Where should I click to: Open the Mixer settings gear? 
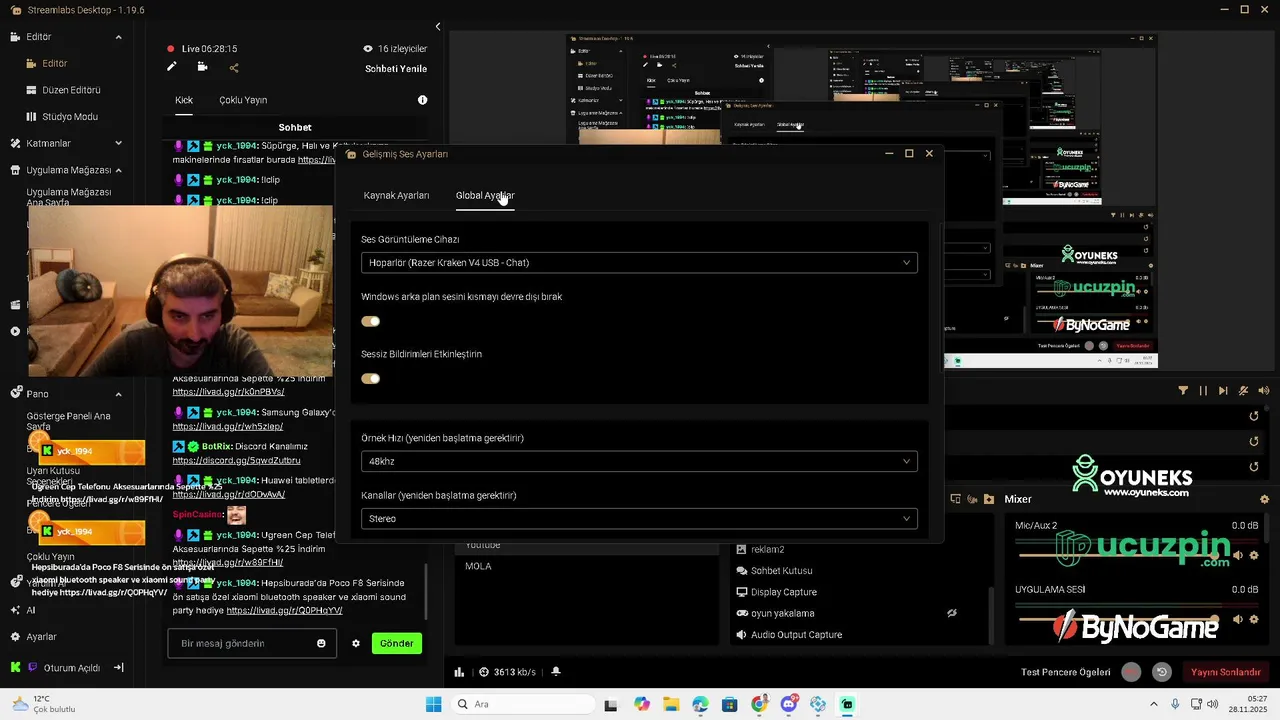(x=1264, y=499)
